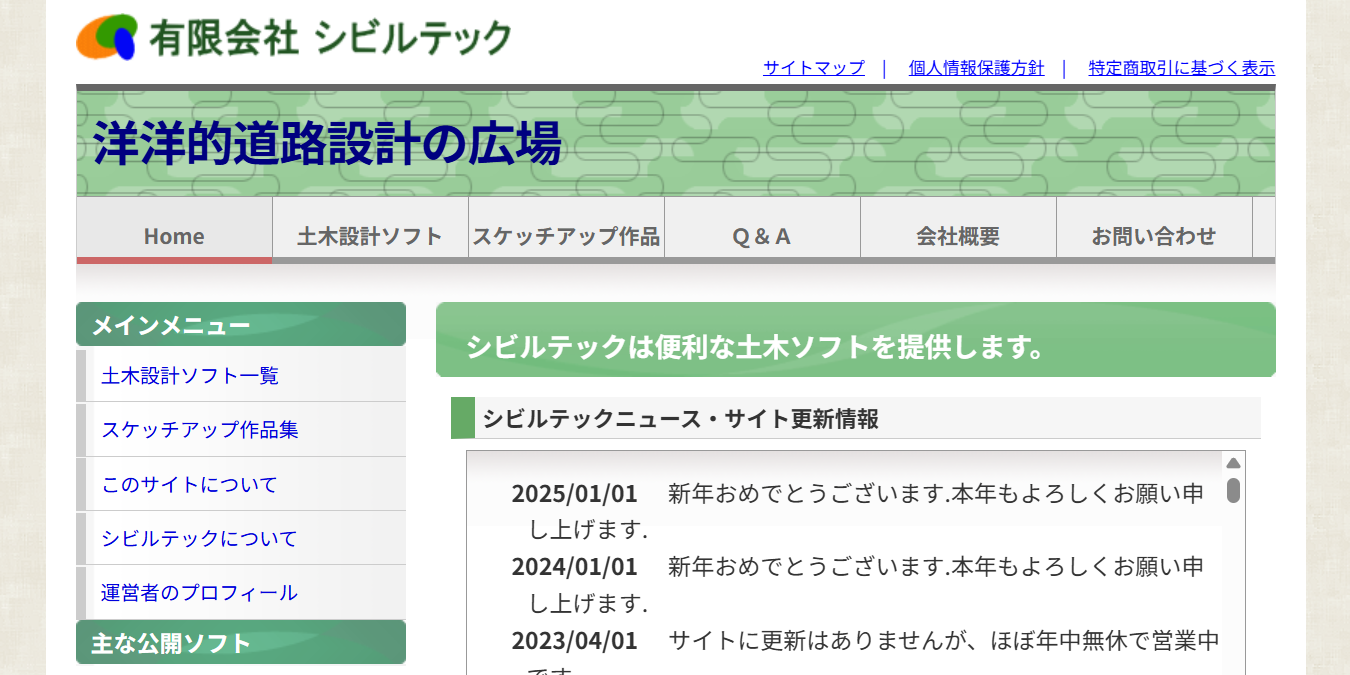
Task: Click the news box scroll-up arrow
Action: (1233, 463)
